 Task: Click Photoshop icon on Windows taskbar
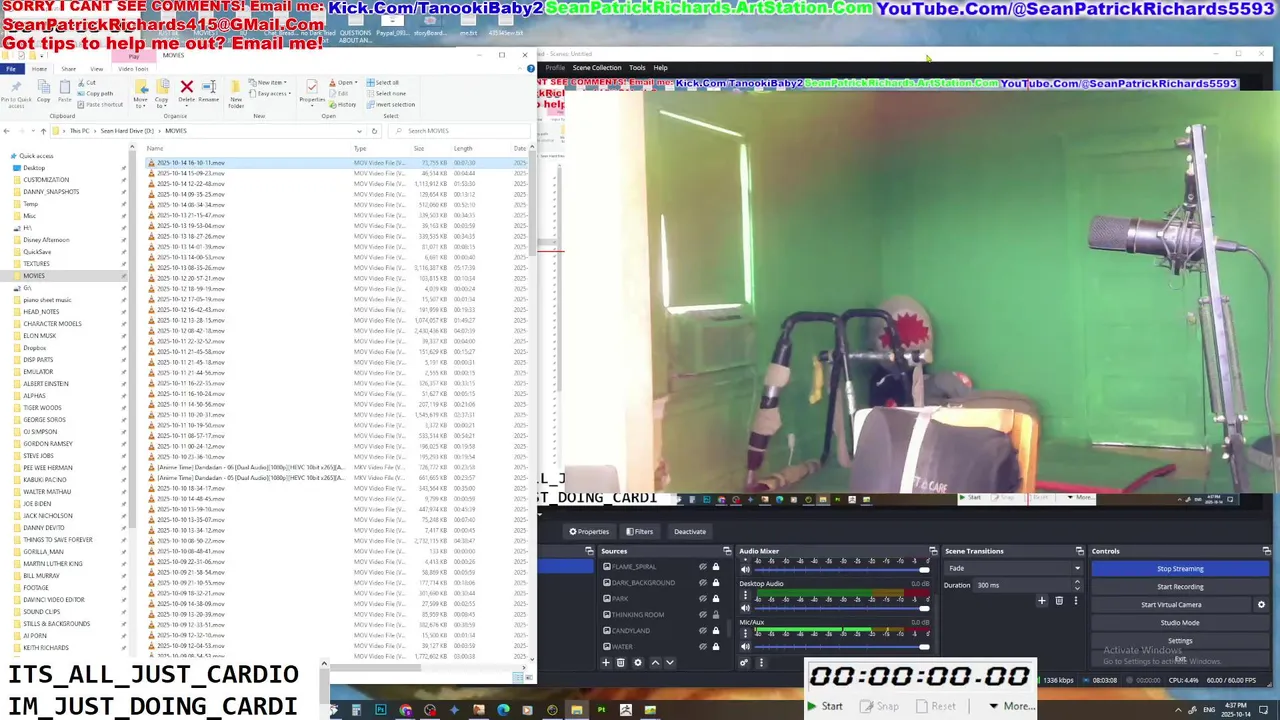381,710
